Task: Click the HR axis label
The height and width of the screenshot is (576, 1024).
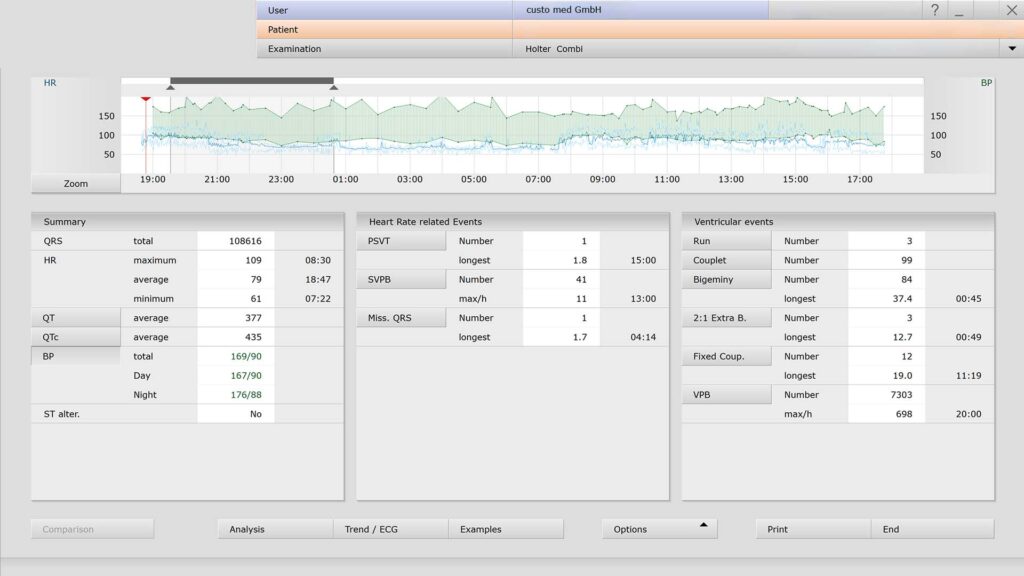Action: point(50,83)
